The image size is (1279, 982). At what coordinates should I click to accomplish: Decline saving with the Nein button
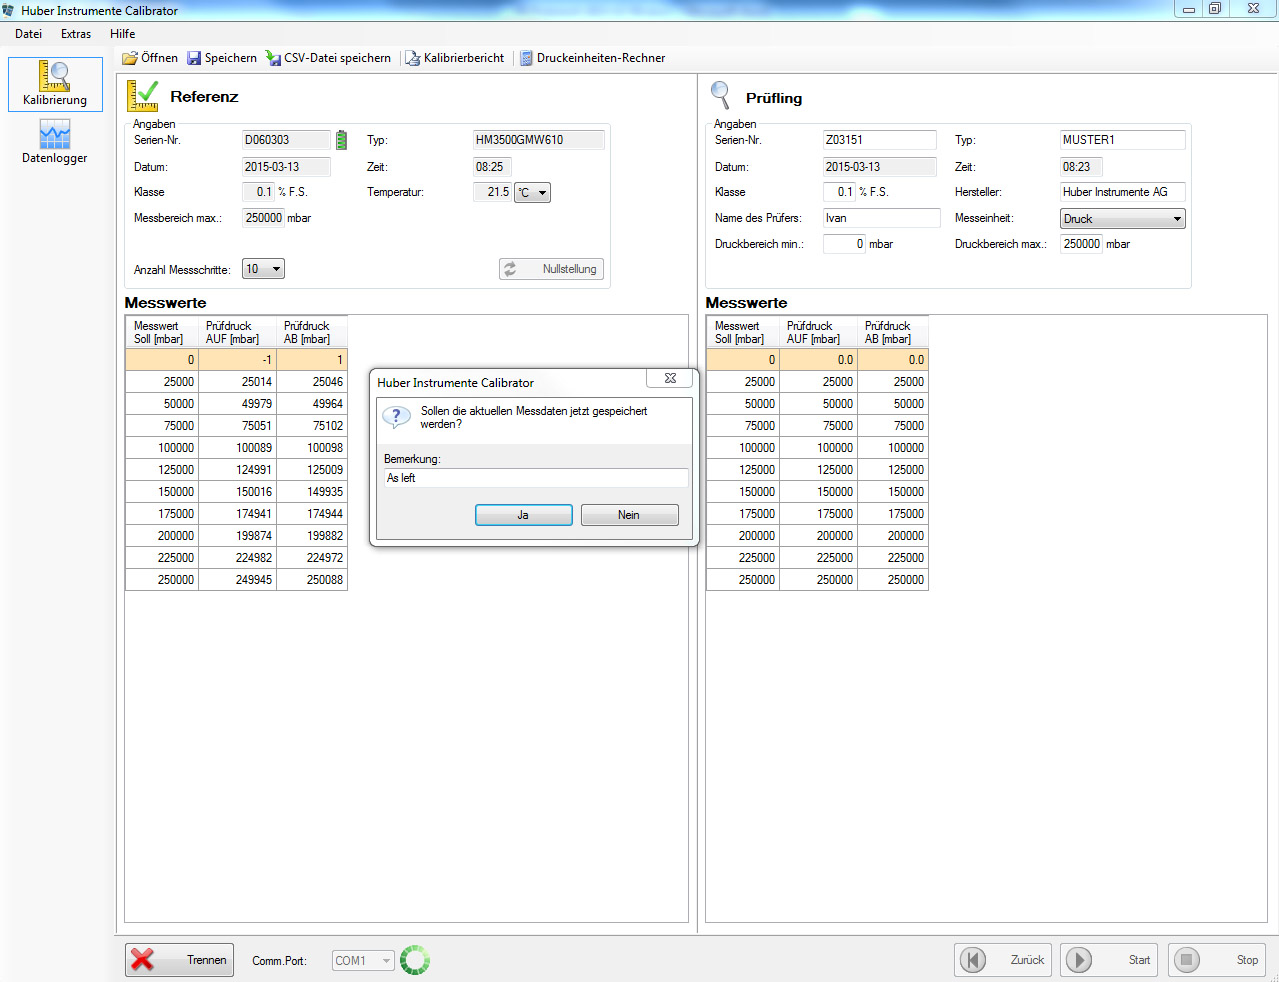pos(629,515)
